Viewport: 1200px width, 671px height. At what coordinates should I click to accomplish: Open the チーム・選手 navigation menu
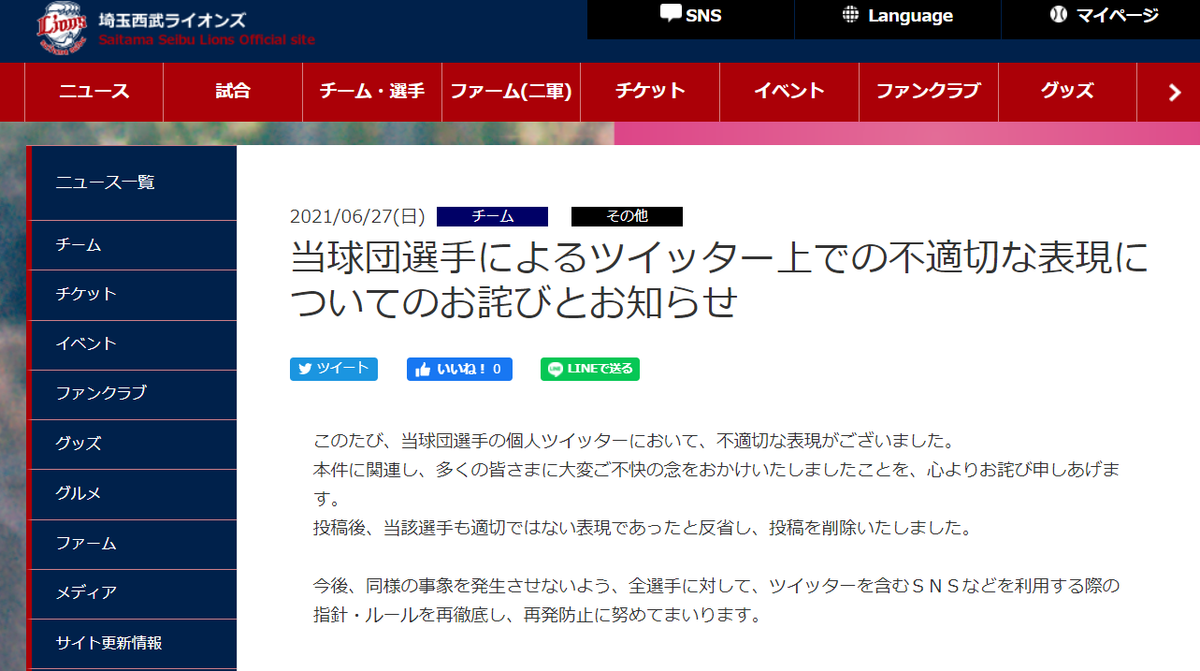[x=371, y=91]
